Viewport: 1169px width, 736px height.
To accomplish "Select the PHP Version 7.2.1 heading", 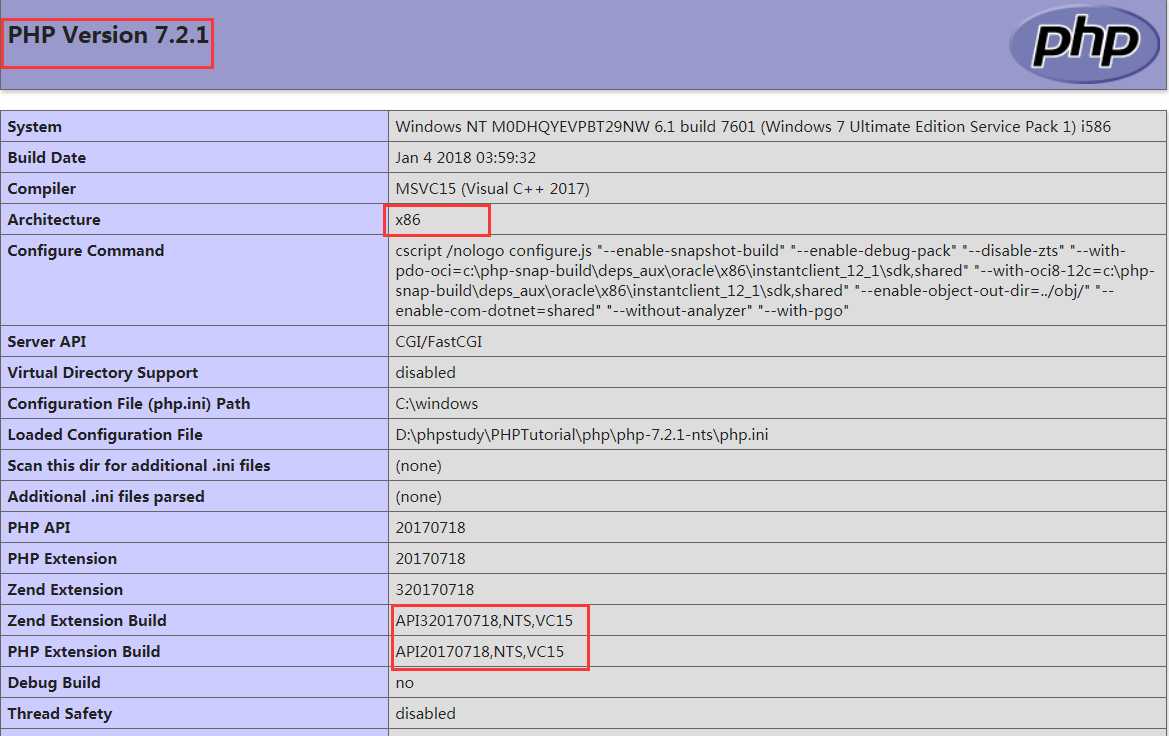I will 108,35.
